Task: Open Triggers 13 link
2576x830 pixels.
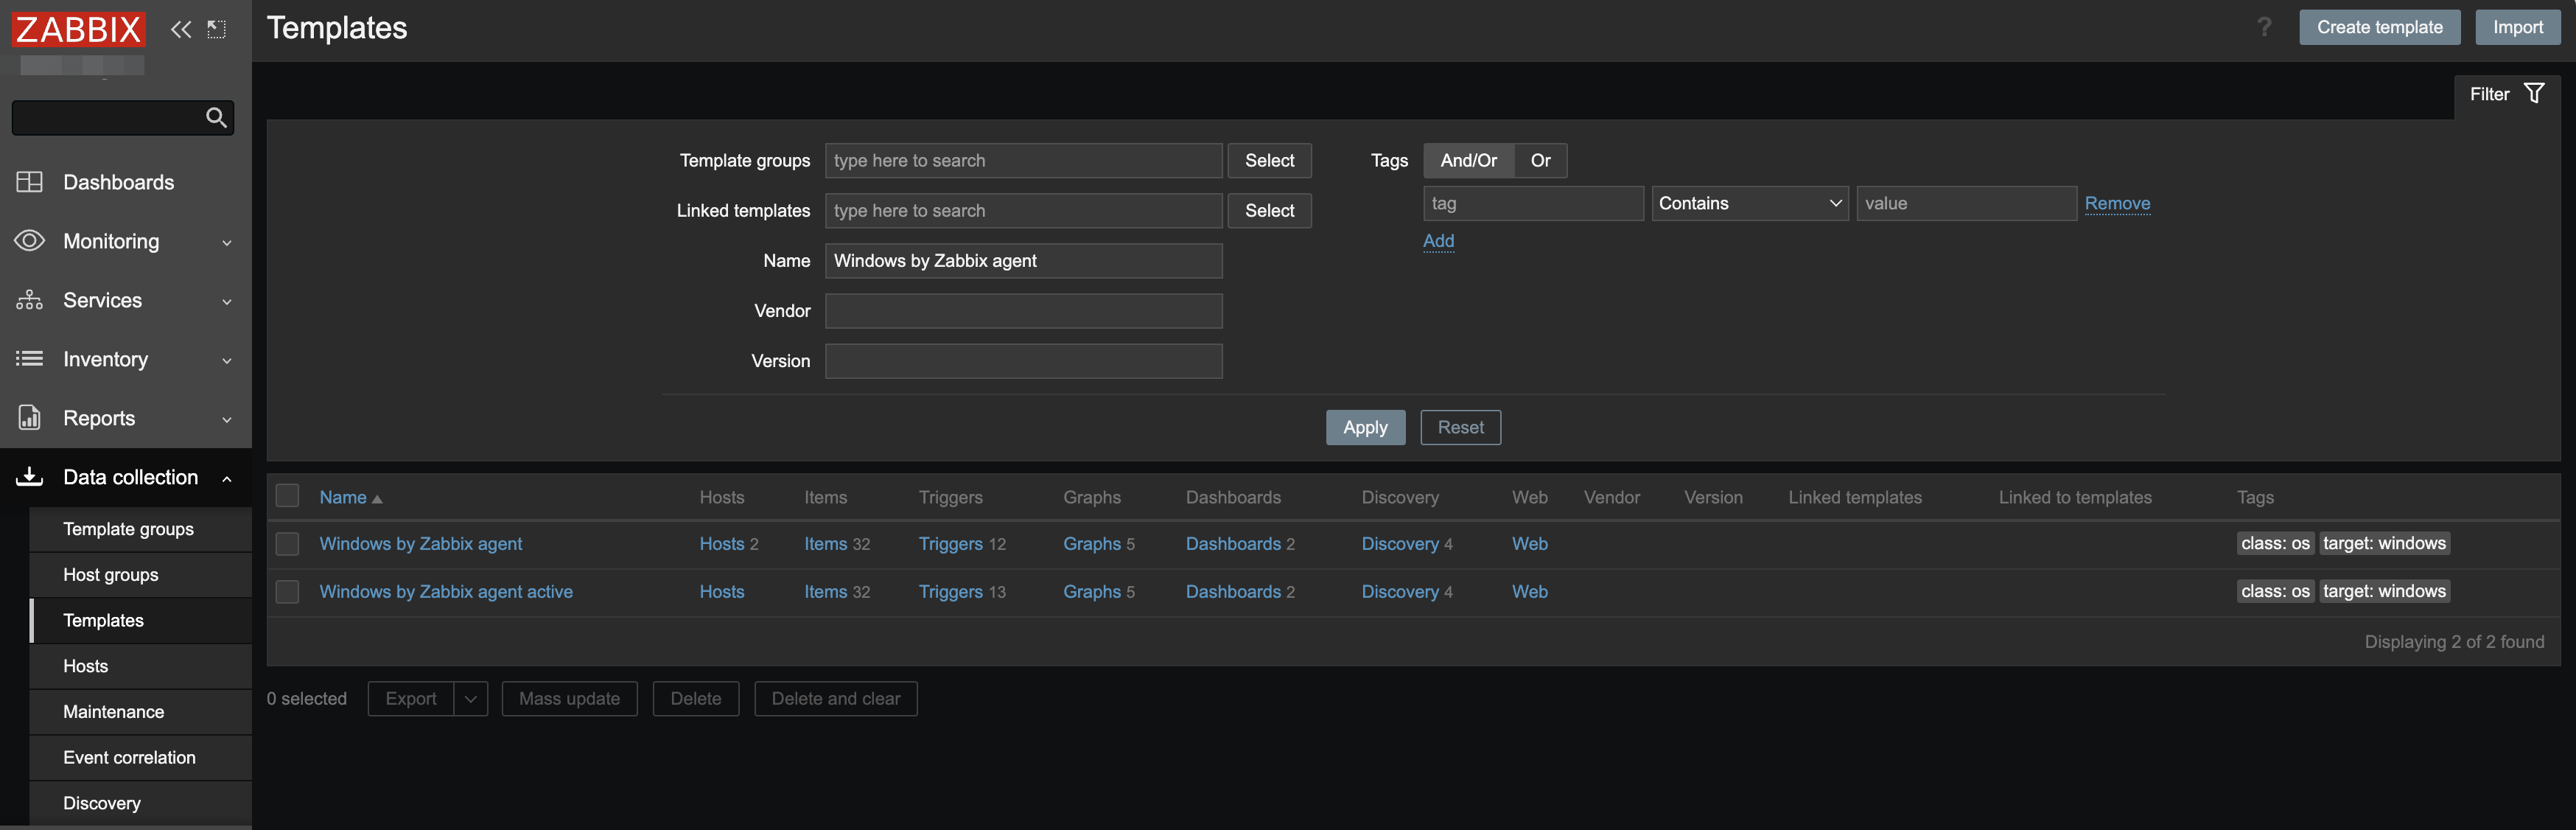Action: [950, 592]
